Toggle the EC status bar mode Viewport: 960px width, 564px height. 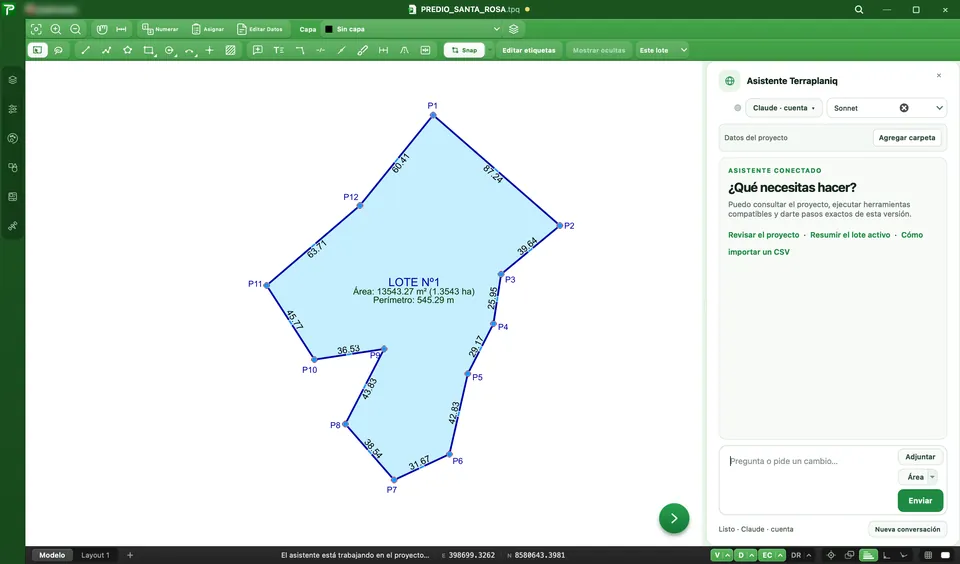coord(767,555)
